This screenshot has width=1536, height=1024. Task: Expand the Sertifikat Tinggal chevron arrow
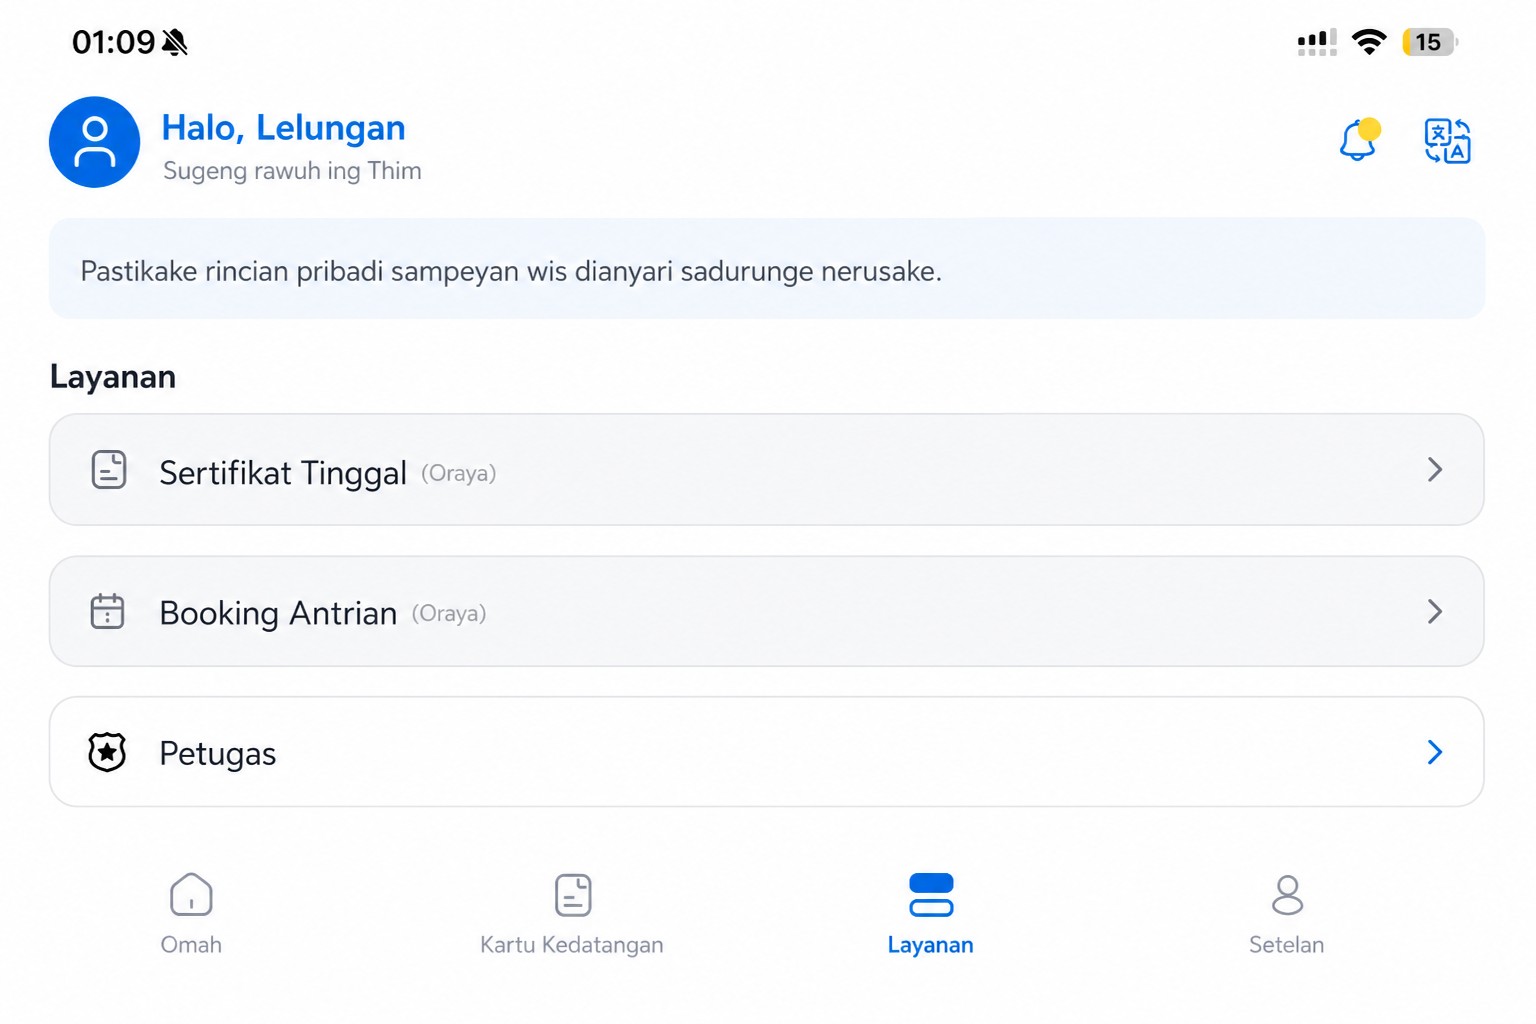pos(1435,469)
